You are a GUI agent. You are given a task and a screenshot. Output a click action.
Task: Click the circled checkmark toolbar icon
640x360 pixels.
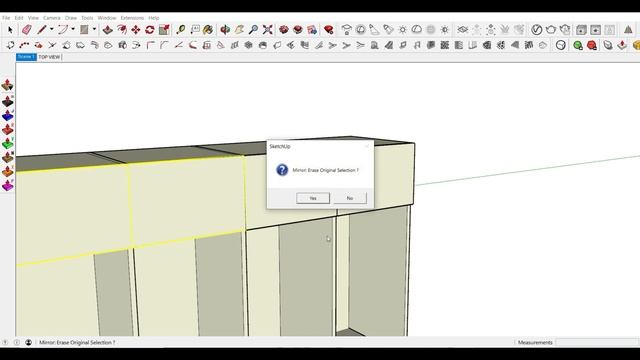point(537,29)
